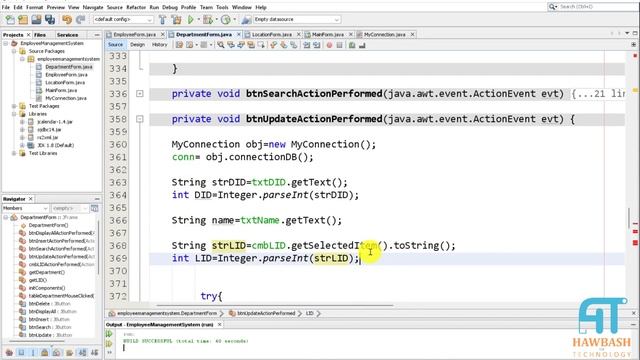Toggle Show Static Members in navigator bar
The width and height of the screenshot is (640, 360).
[33, 352]
